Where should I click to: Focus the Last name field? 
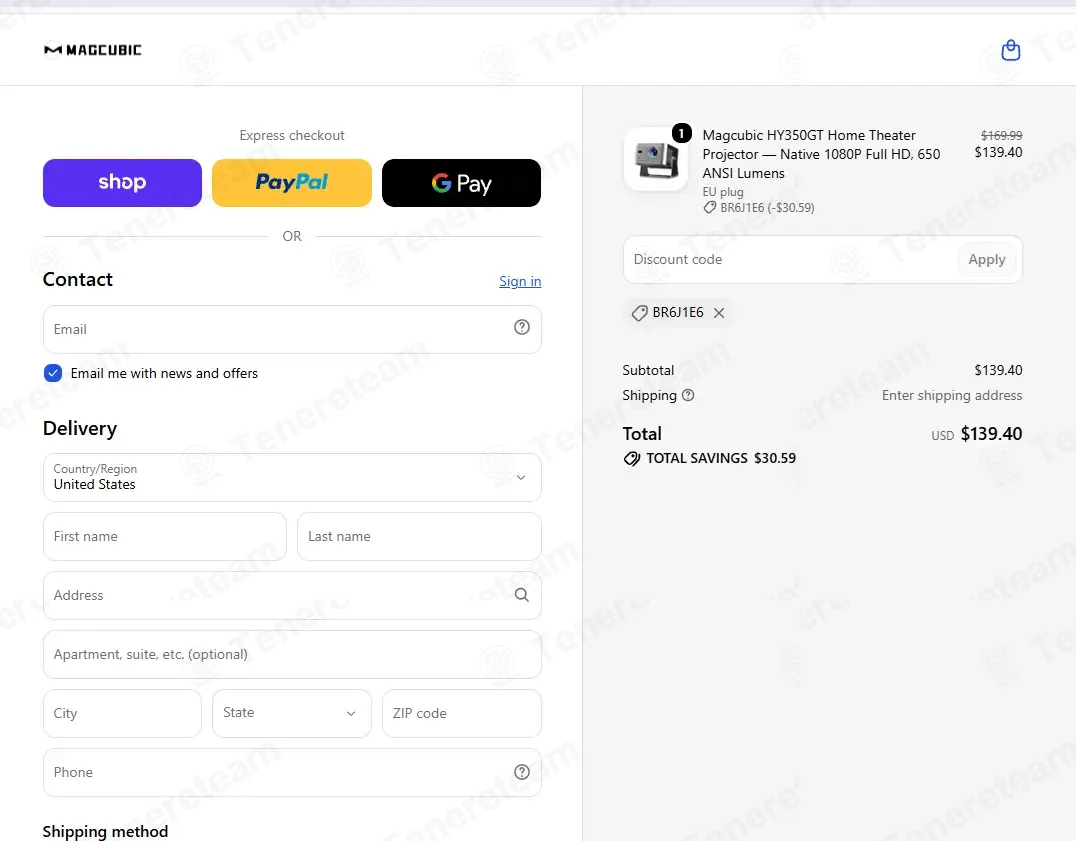tap(419, 536)
